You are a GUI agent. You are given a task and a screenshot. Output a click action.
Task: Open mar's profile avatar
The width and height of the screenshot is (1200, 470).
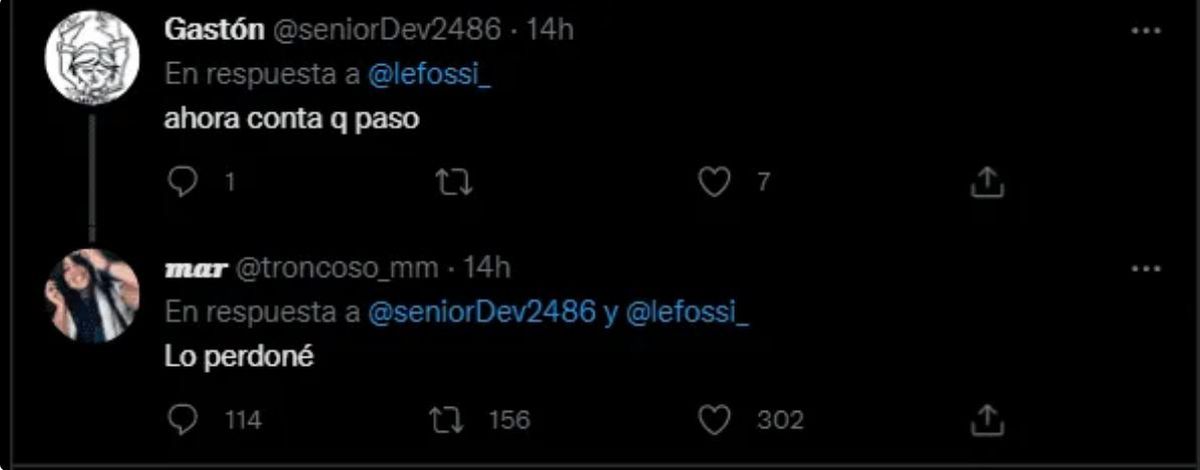pyautogui.click(x=92, y=296)
